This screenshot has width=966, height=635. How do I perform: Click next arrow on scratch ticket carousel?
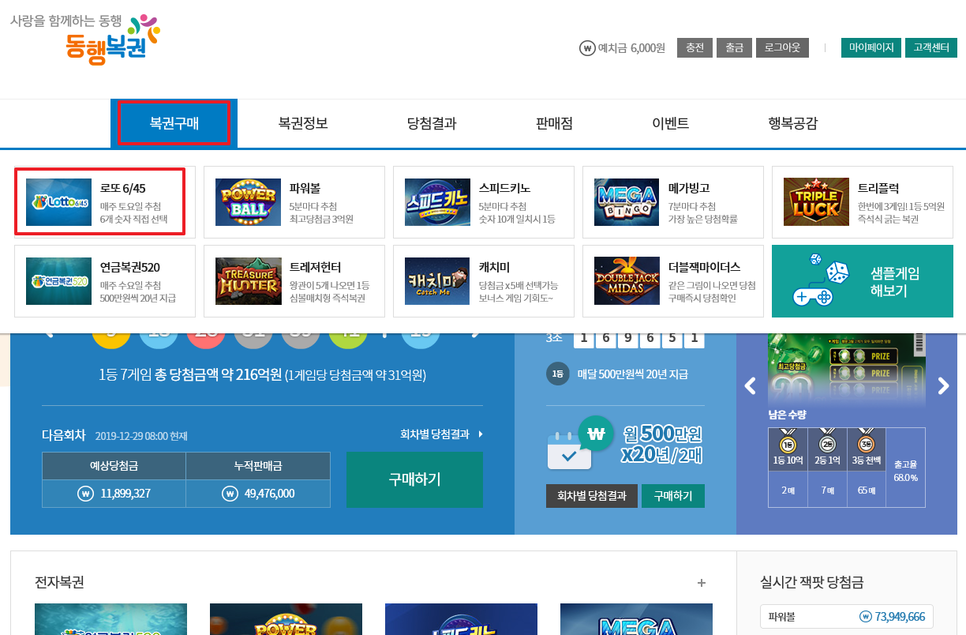tap(943, 386)
